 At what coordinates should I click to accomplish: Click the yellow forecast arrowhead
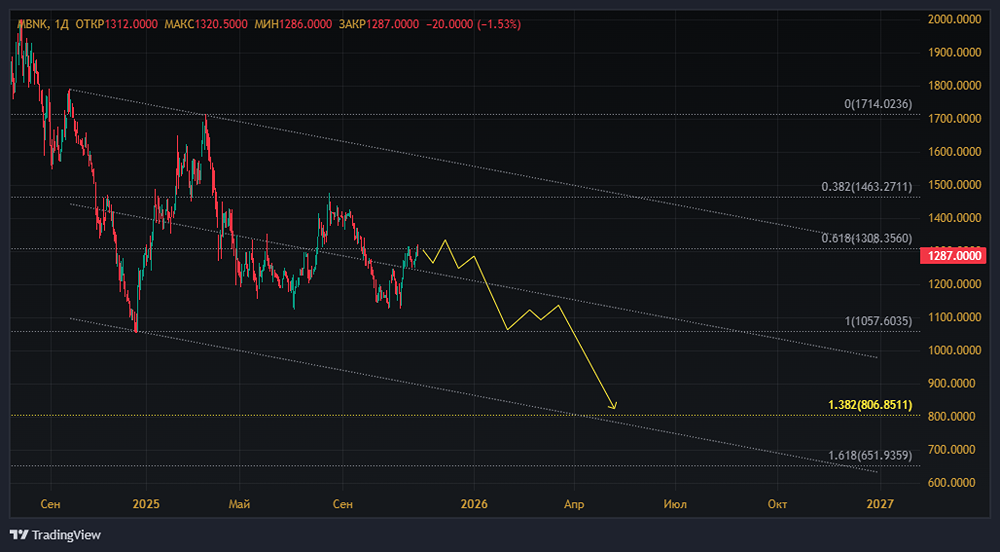(x=613, y=405)
